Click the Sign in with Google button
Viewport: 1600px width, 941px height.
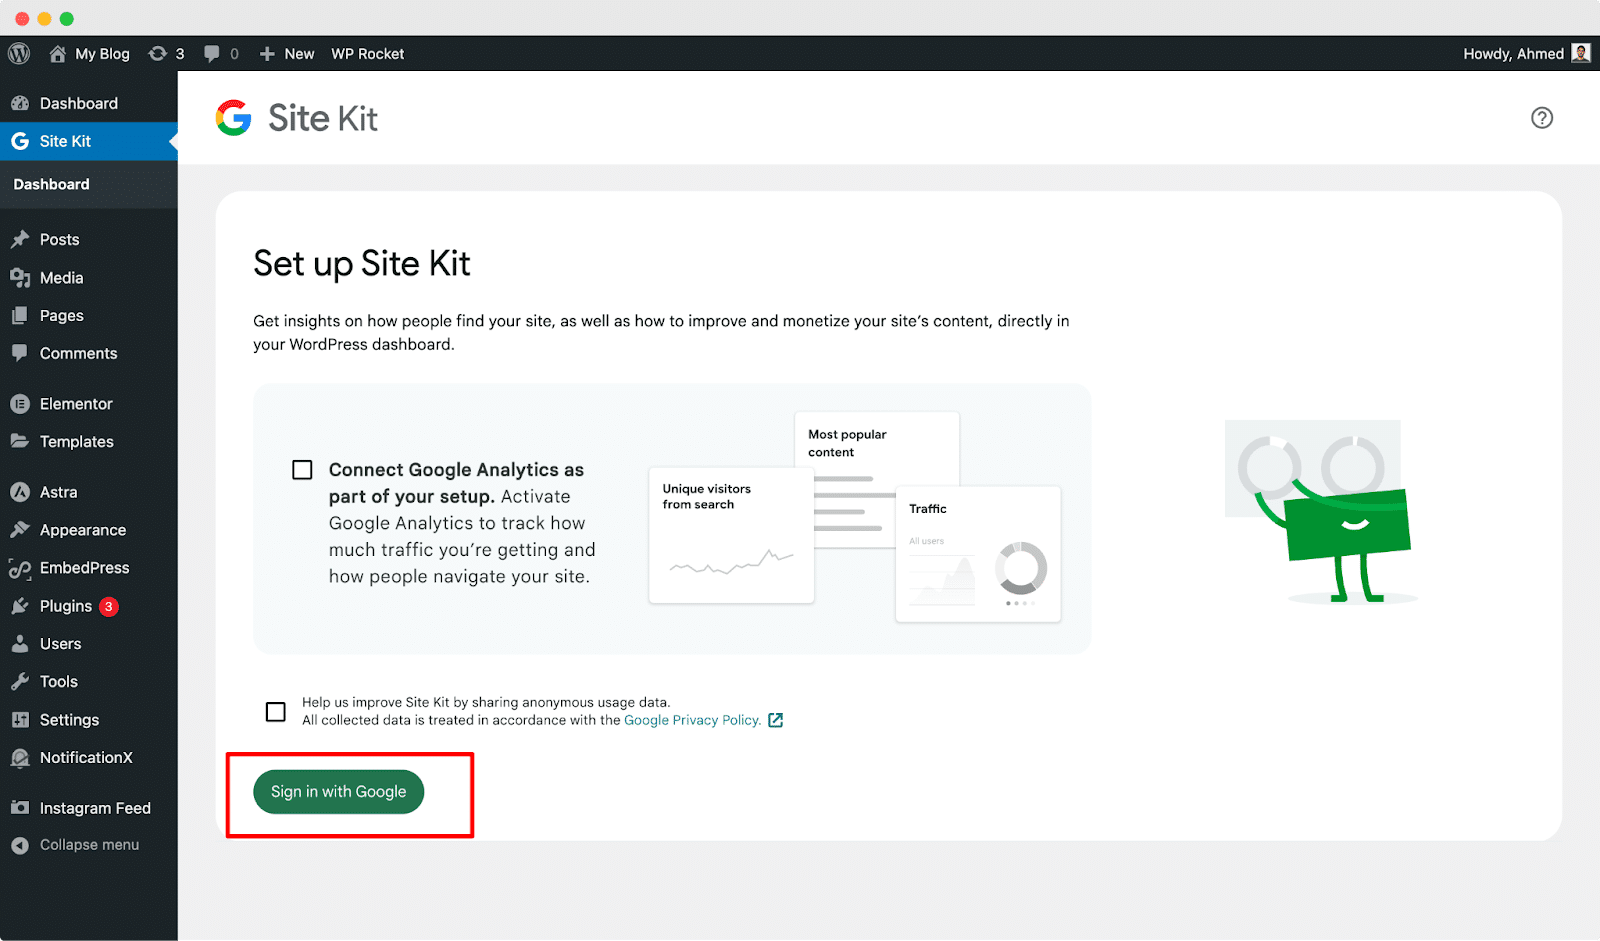click(338, 791)
